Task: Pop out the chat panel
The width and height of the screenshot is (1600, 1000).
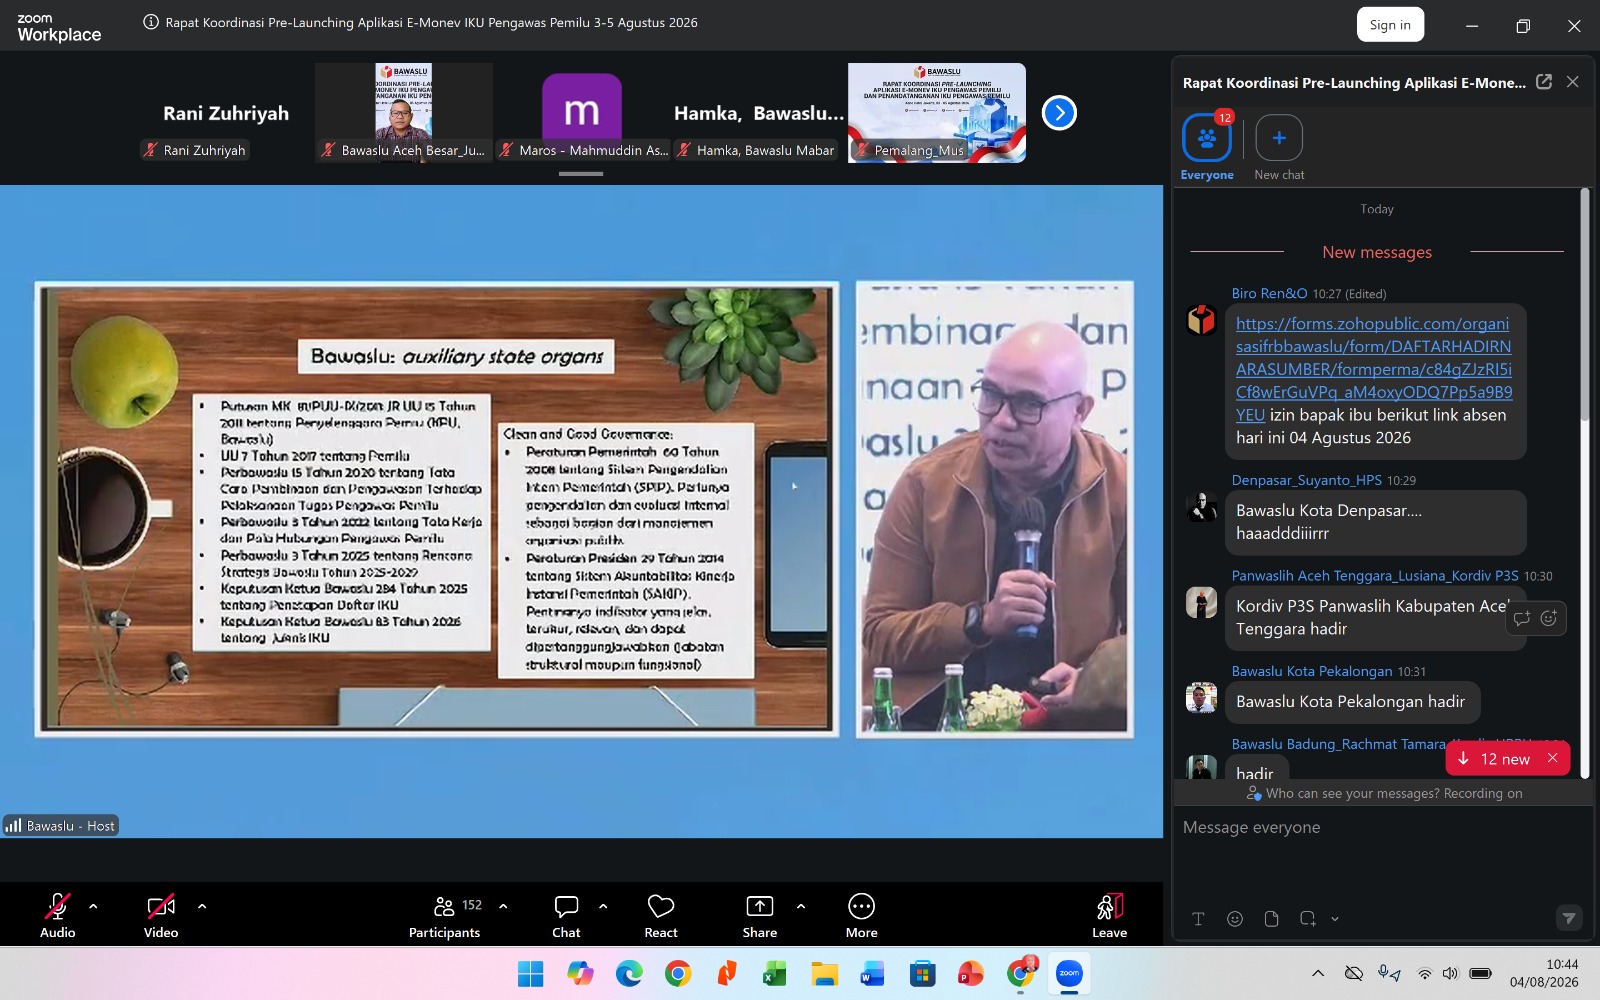Action: [x=1544, y=82]
